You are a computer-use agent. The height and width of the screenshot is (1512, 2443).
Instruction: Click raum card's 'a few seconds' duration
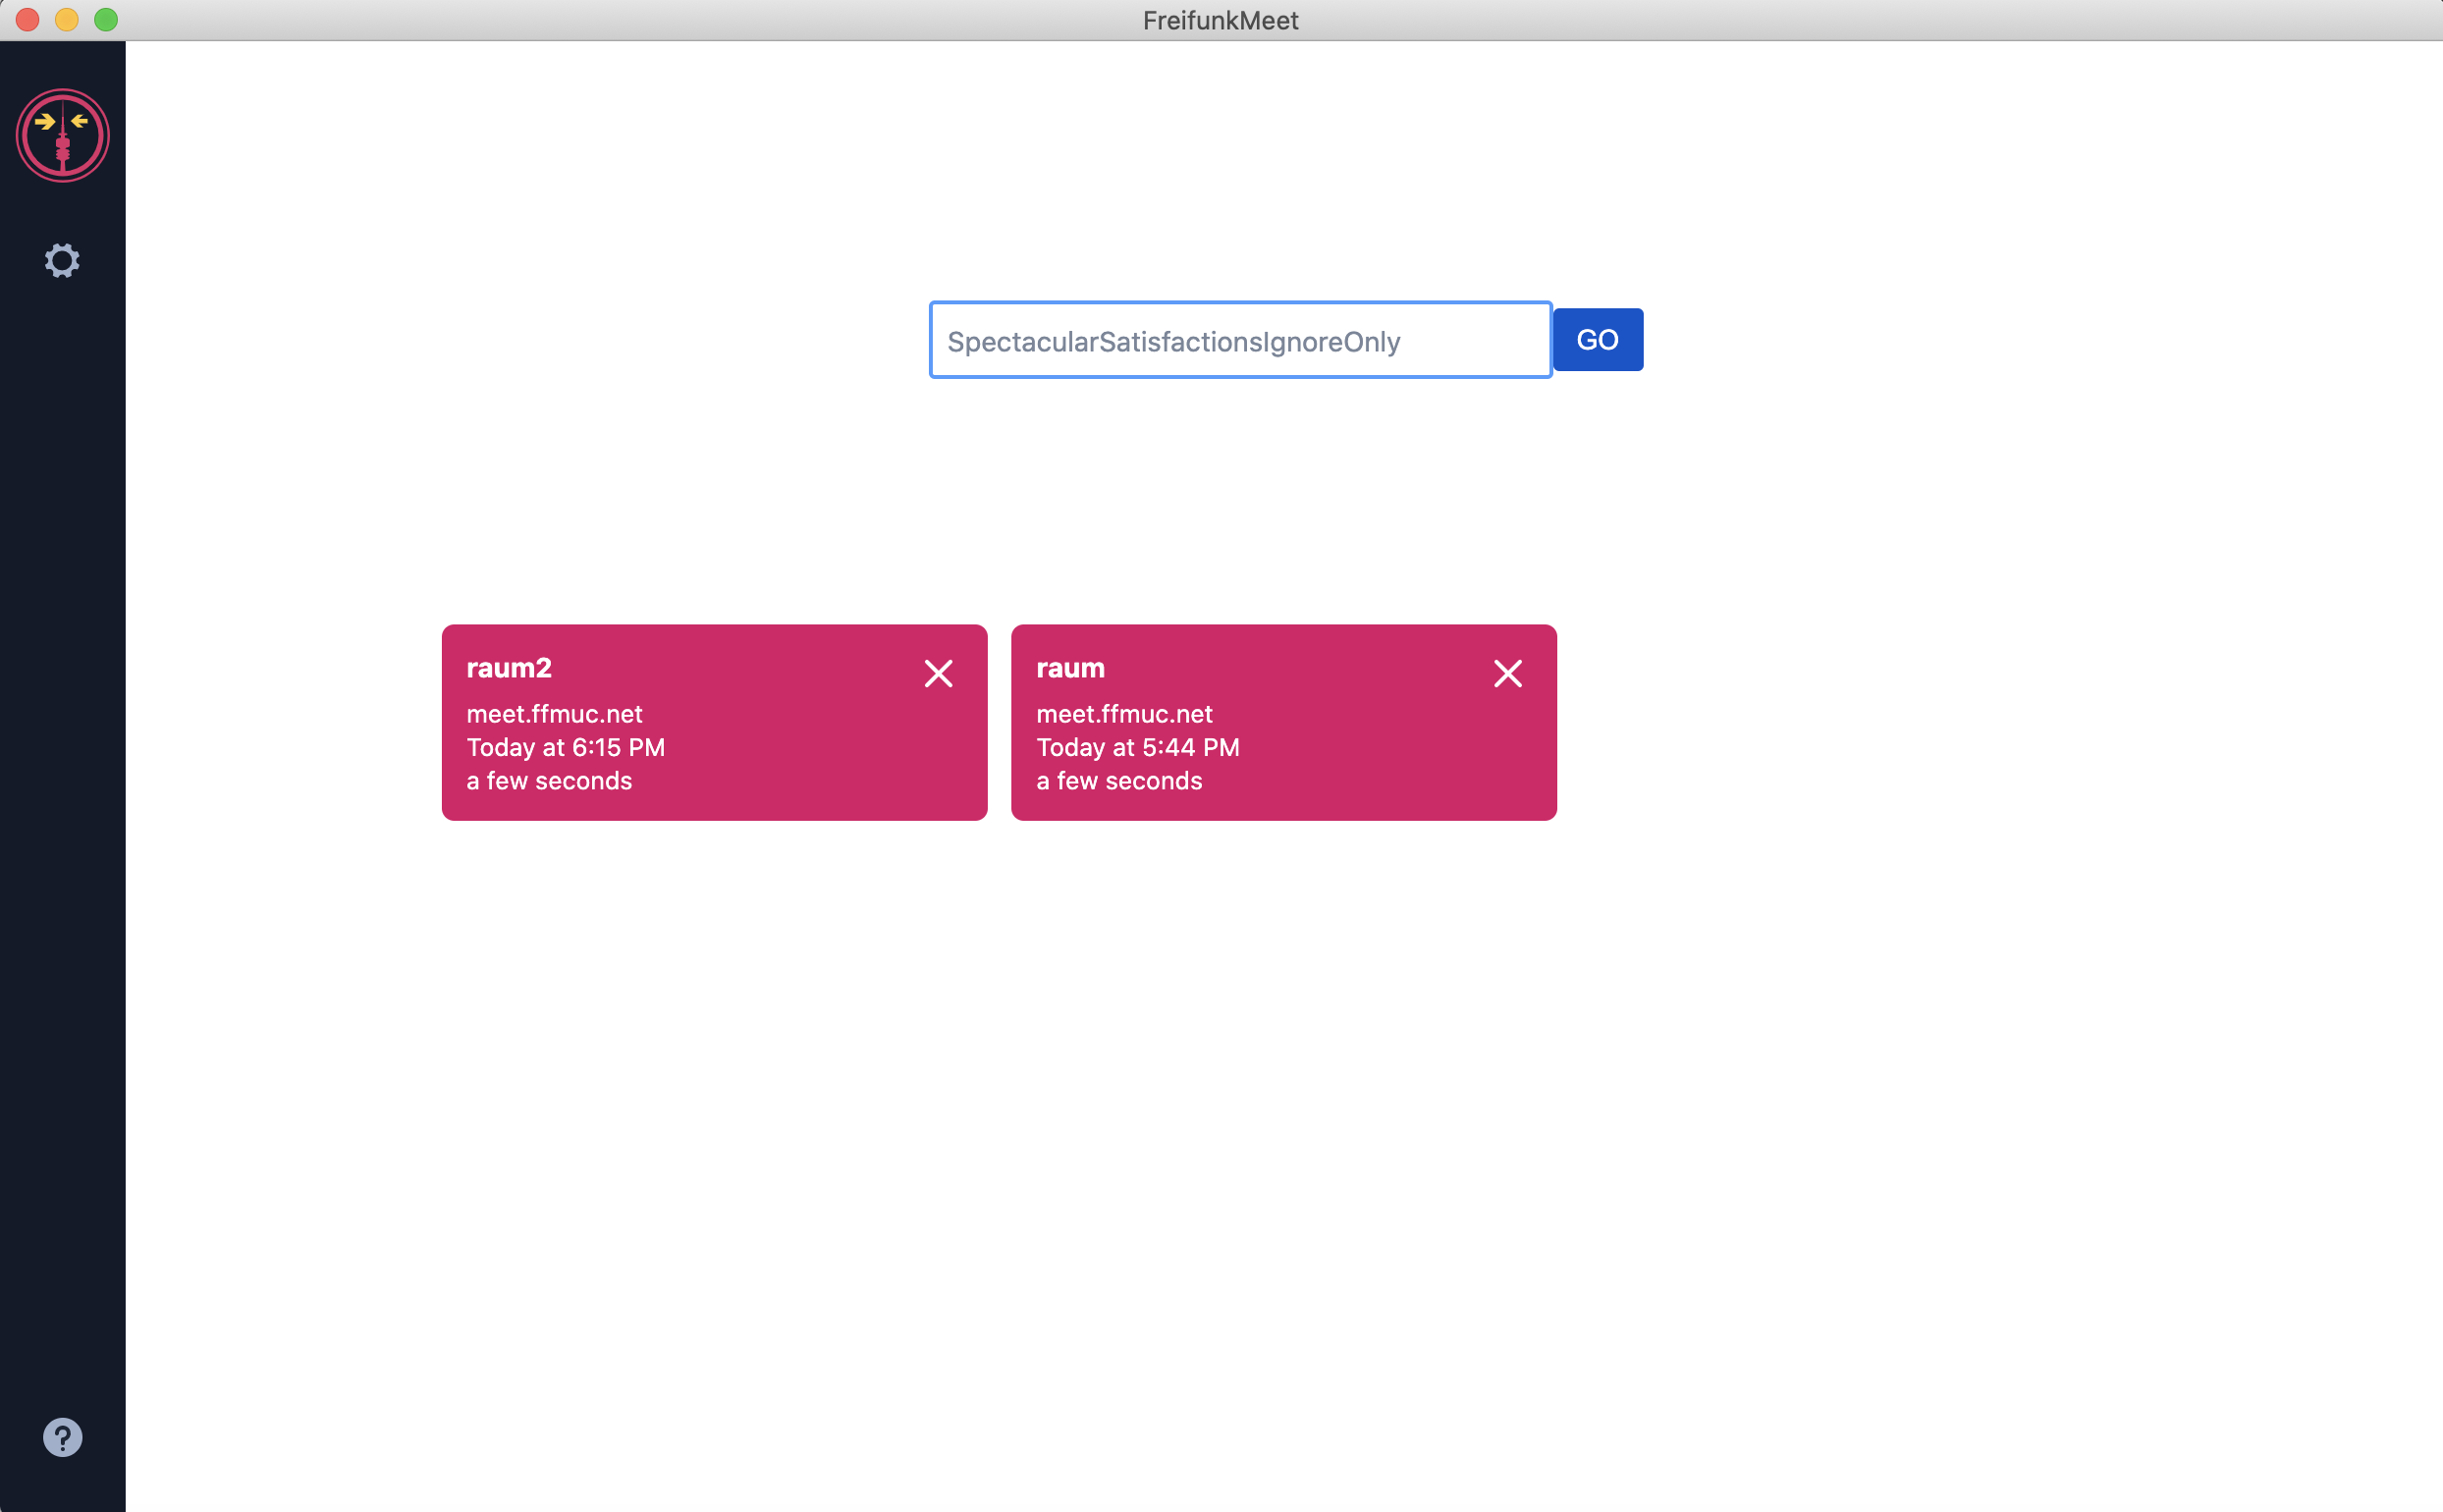[x=1119, y=781]
